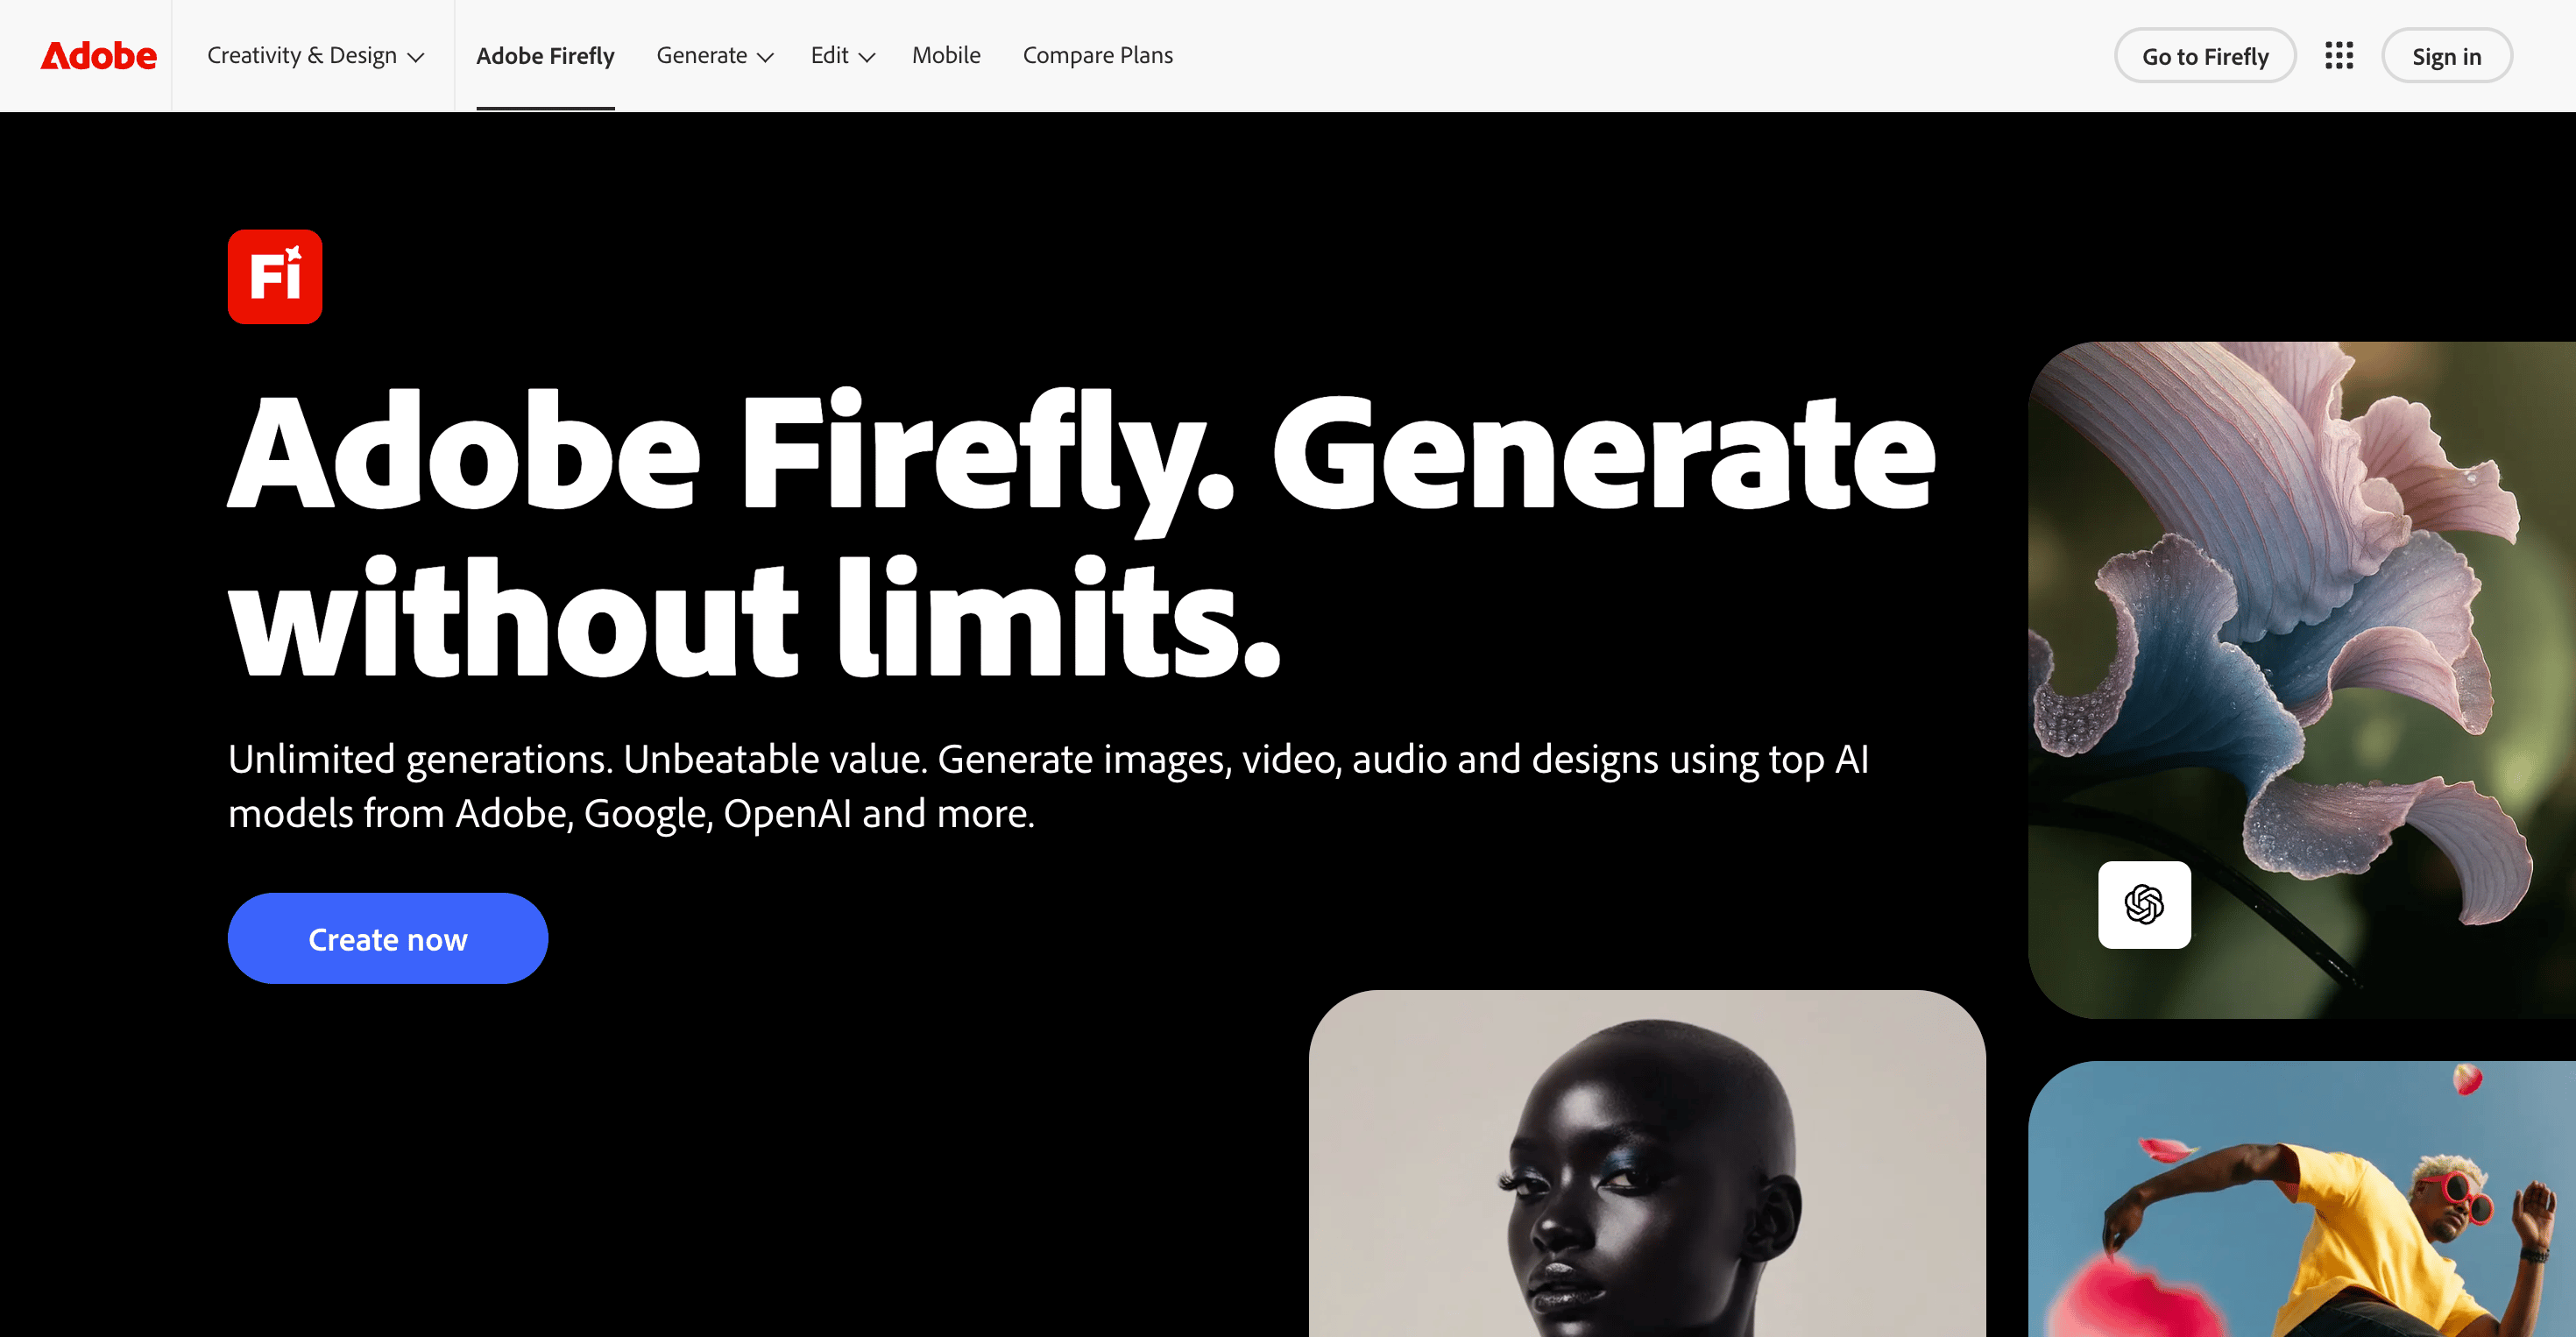
Task: Open the Compare Plans link
Action: coord(1097,56)
